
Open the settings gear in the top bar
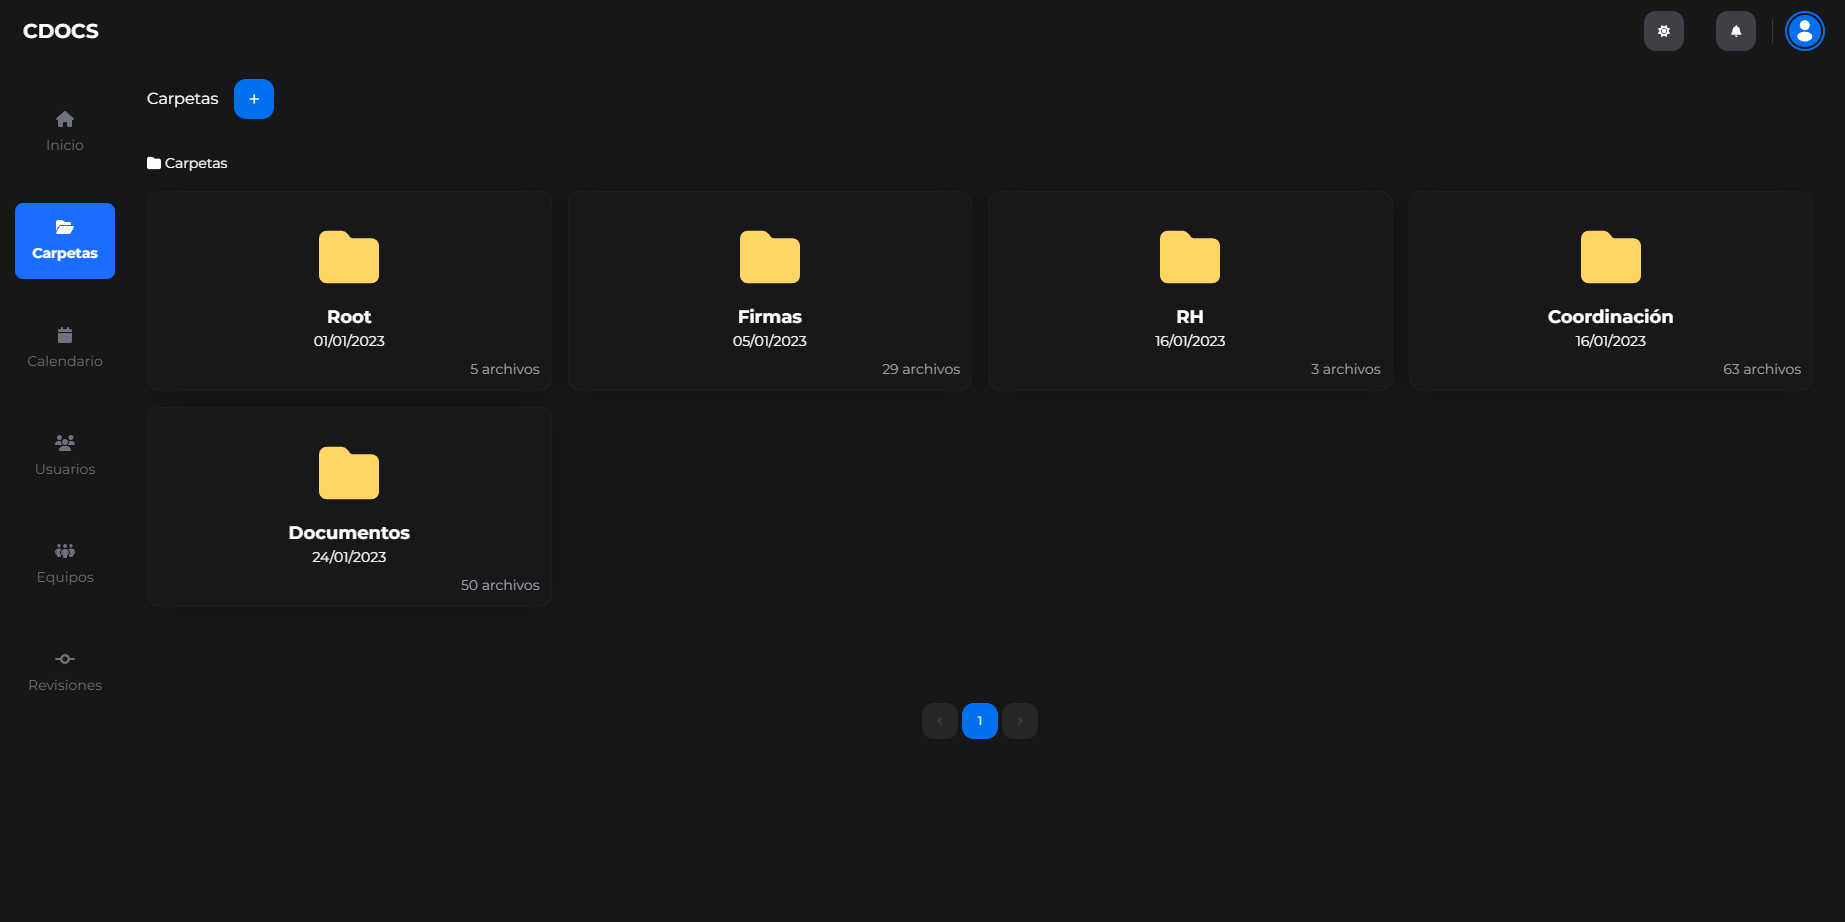1663,31
